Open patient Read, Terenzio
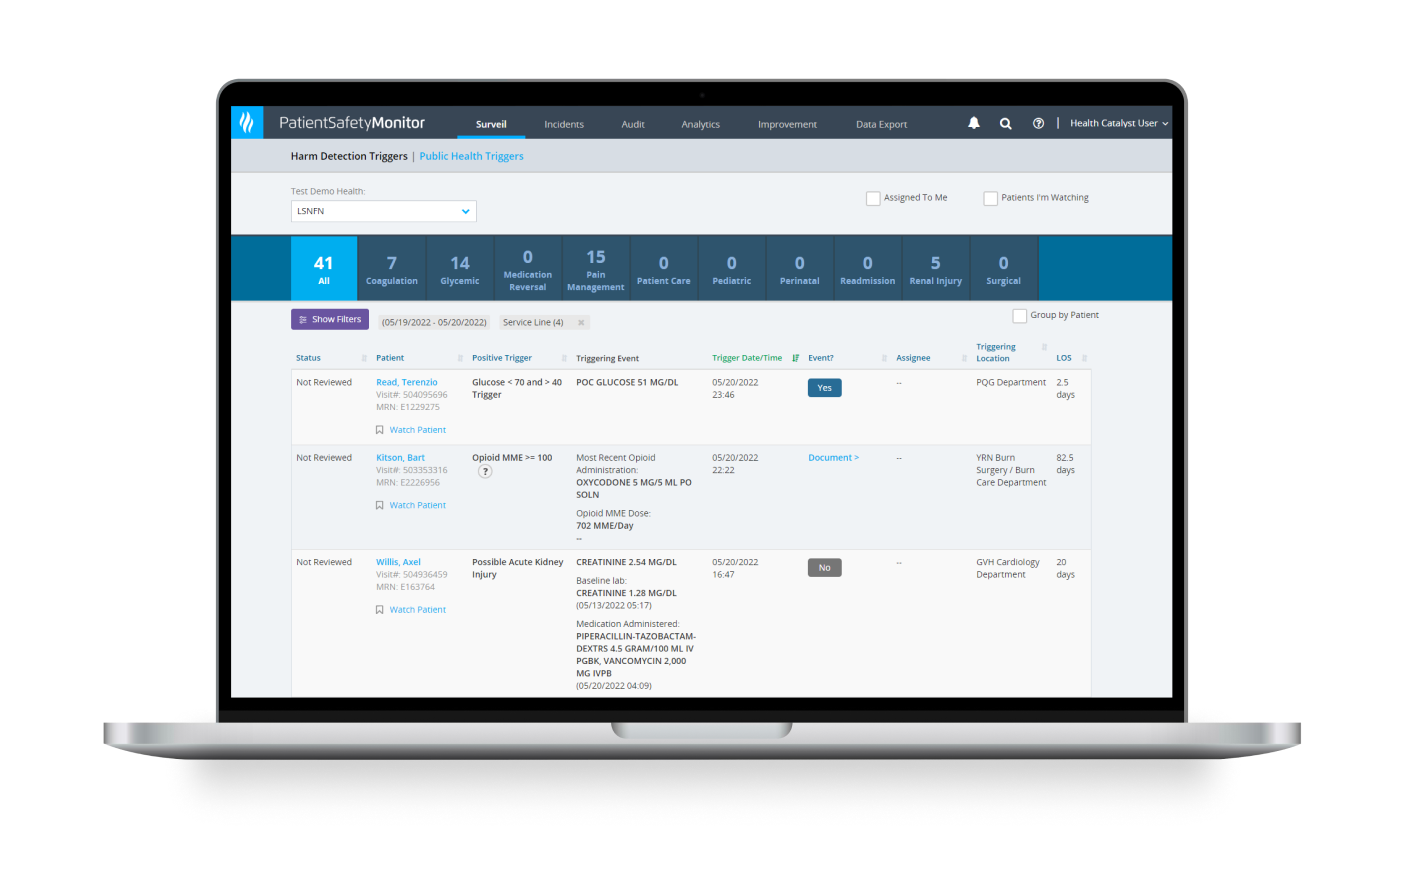The width and height of the screenshot is (1404, 870). coord(407,383)
